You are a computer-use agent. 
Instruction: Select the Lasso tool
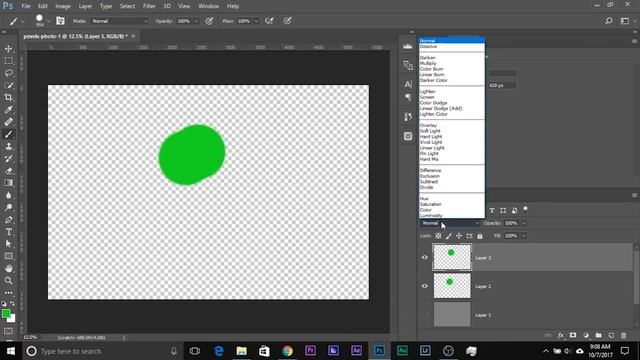tap(8, 73)
